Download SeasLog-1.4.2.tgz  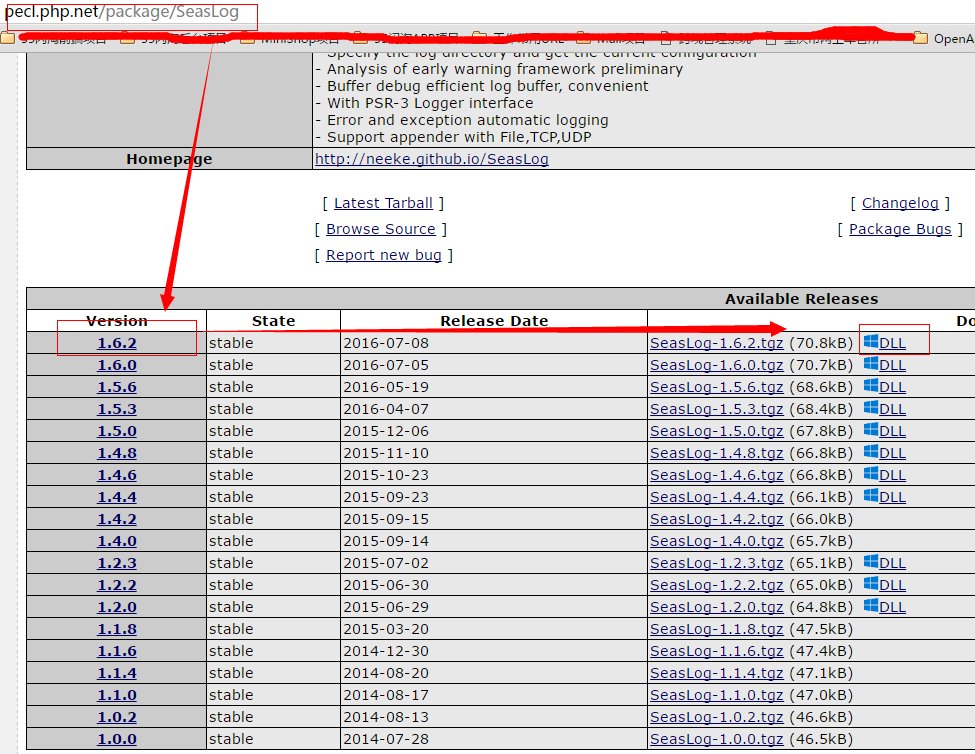point(716,519)
